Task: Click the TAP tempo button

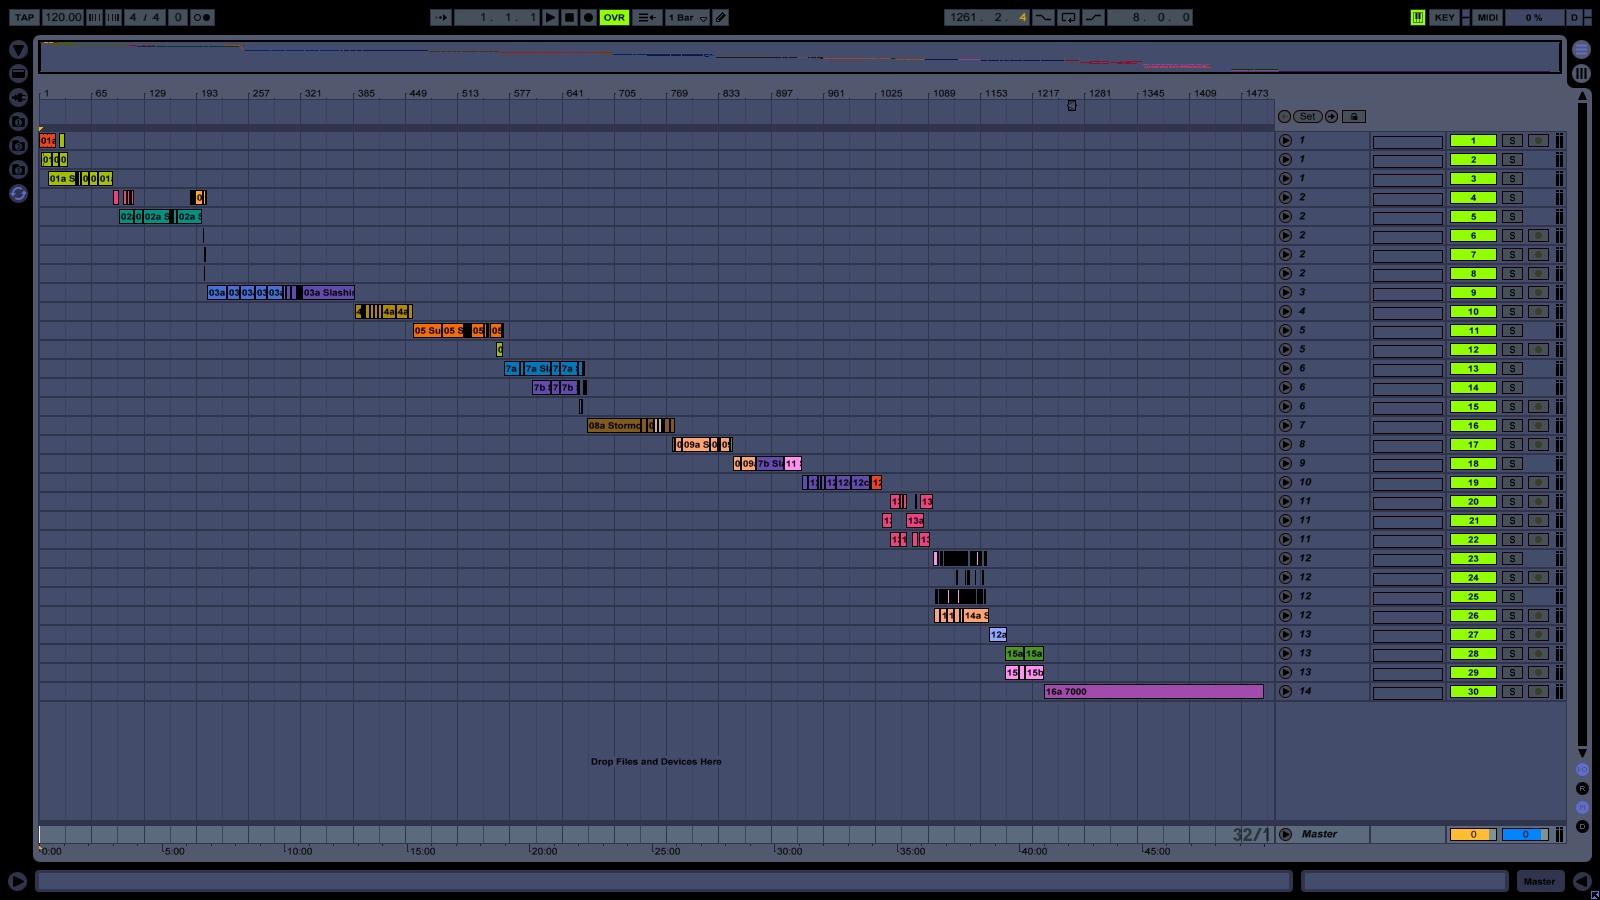Action: 24,17
